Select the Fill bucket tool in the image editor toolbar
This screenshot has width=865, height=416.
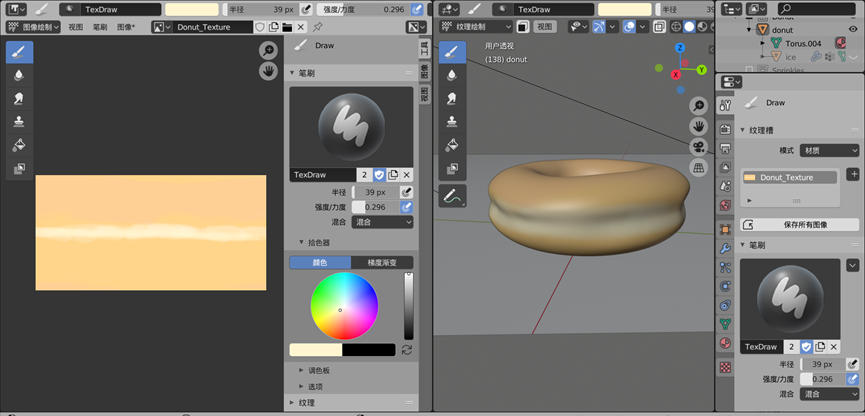click(19, 145)
